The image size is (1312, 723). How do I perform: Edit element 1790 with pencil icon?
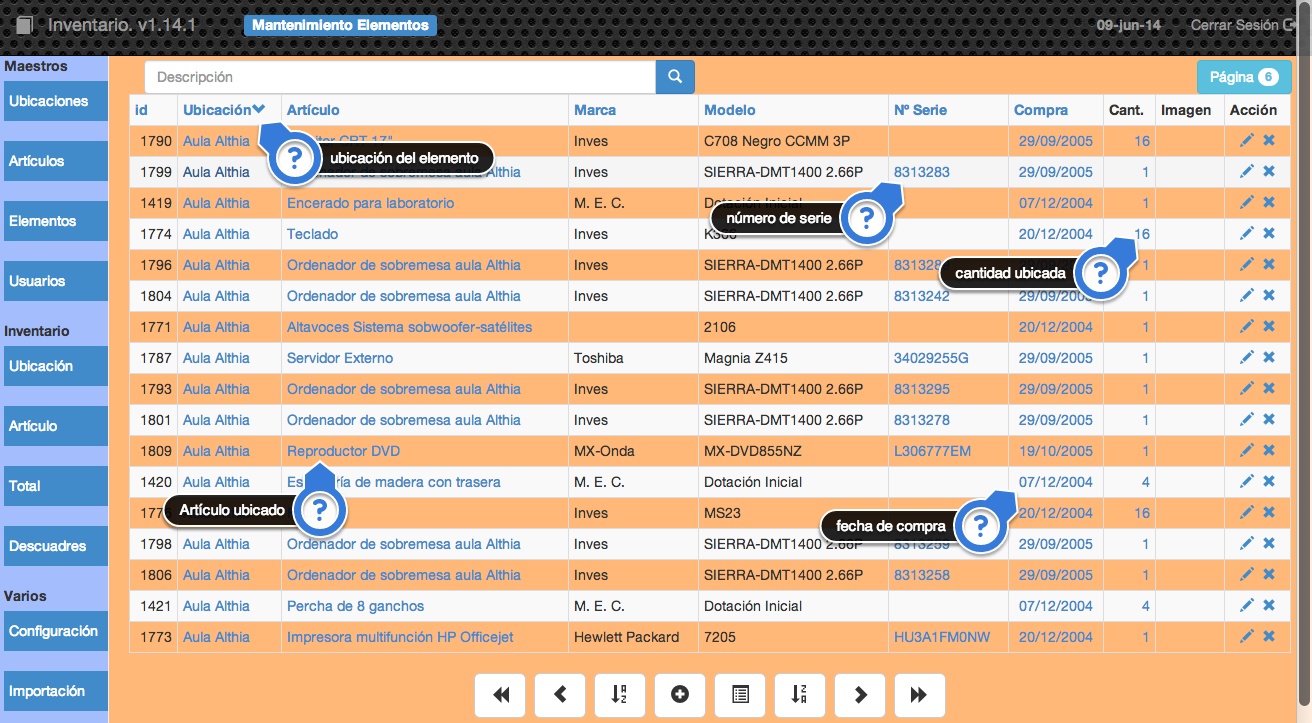point(1246,141)
